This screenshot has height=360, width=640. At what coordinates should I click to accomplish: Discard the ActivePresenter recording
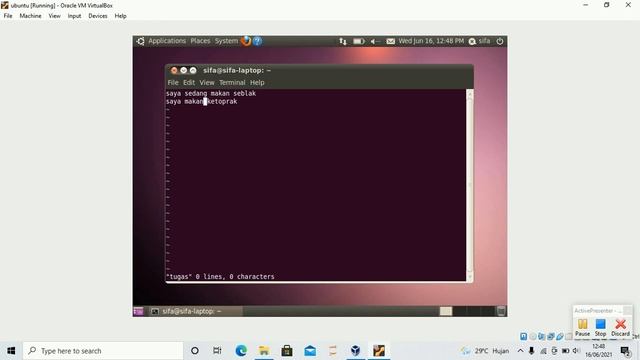tap(620, 327)
